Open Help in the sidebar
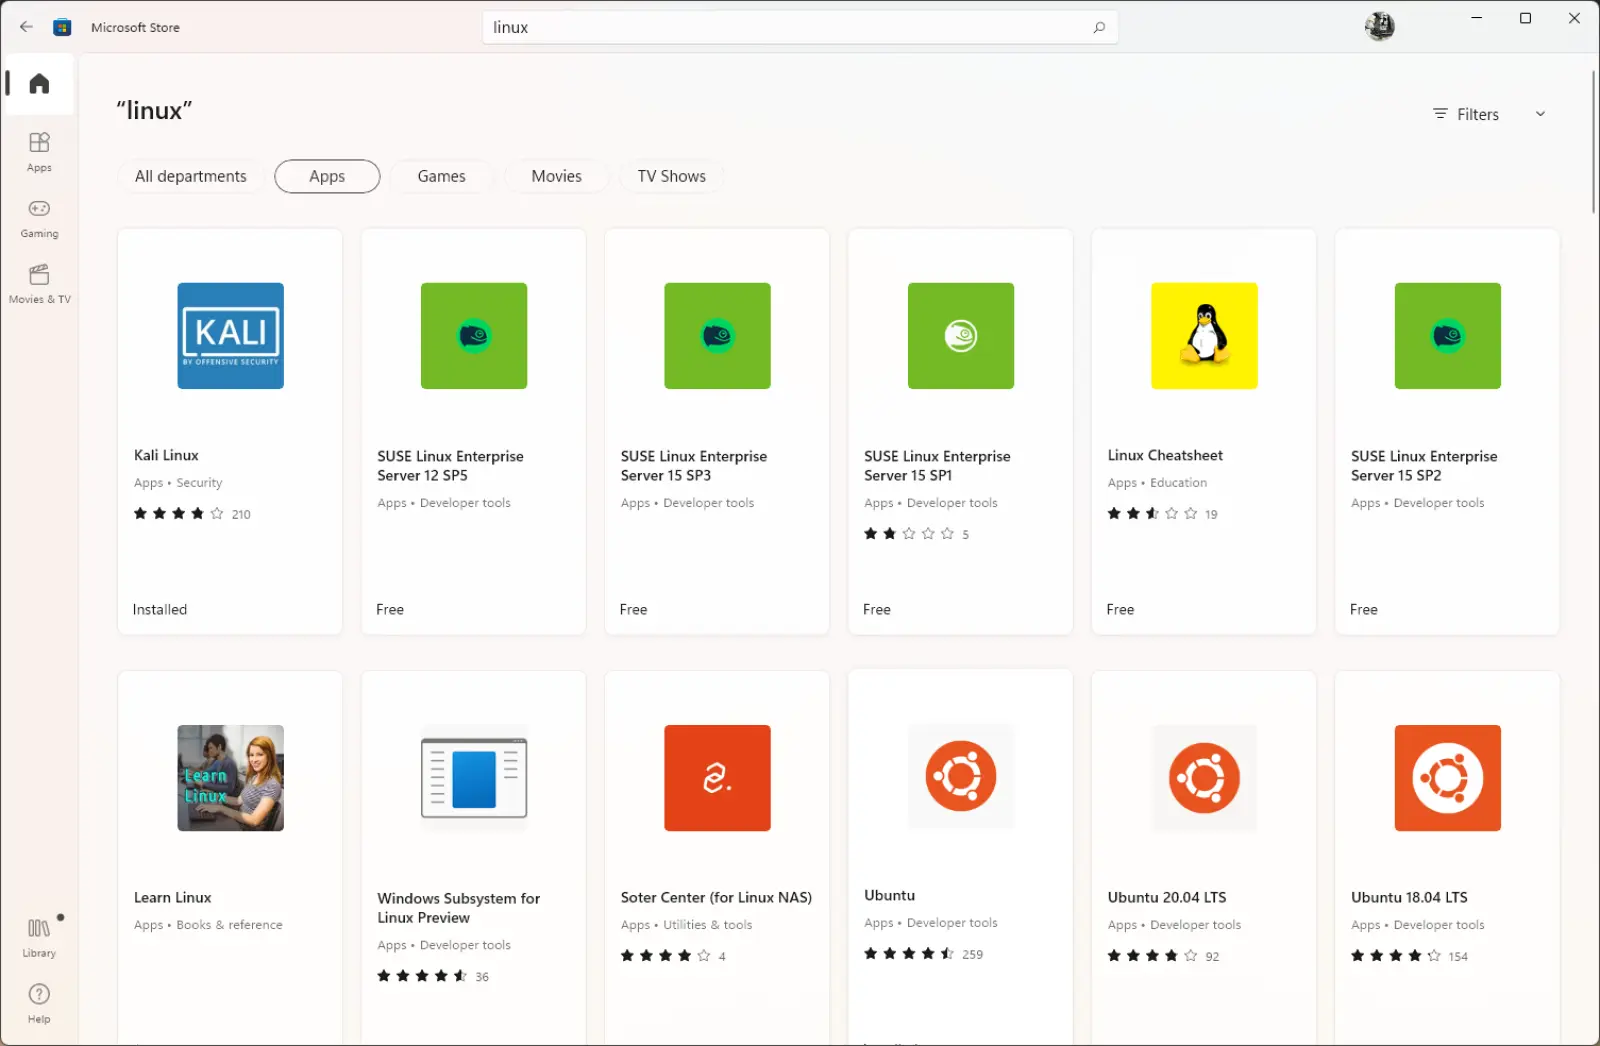This screenshot has height=1046, width=1600. coord(39,1003)
